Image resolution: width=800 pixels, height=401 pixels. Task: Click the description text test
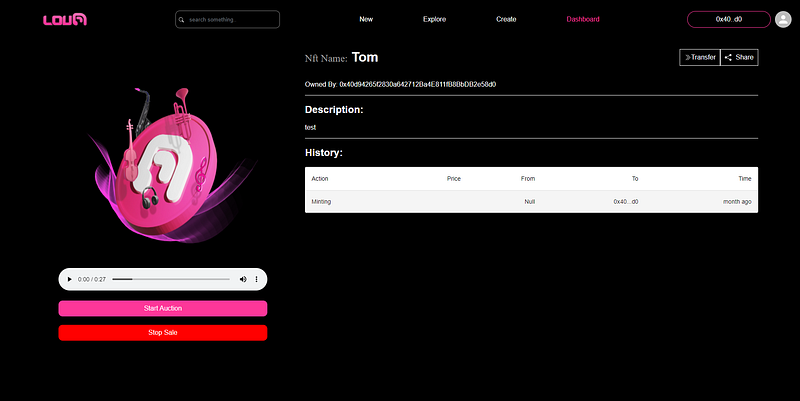pyautogui.click(x=310, y=128)
